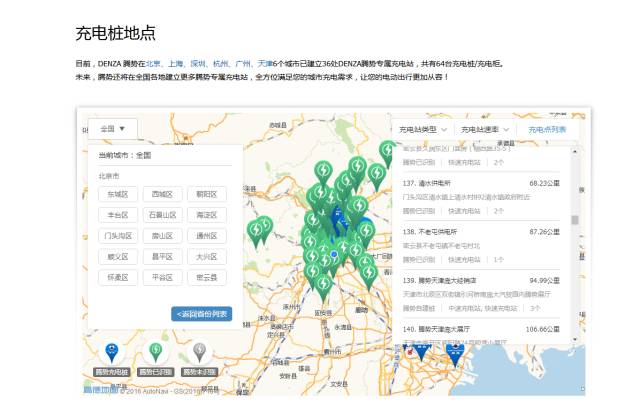Click the blue current-location dot on the map
Screen dimensions: 640x415
[x=334, y=254]
